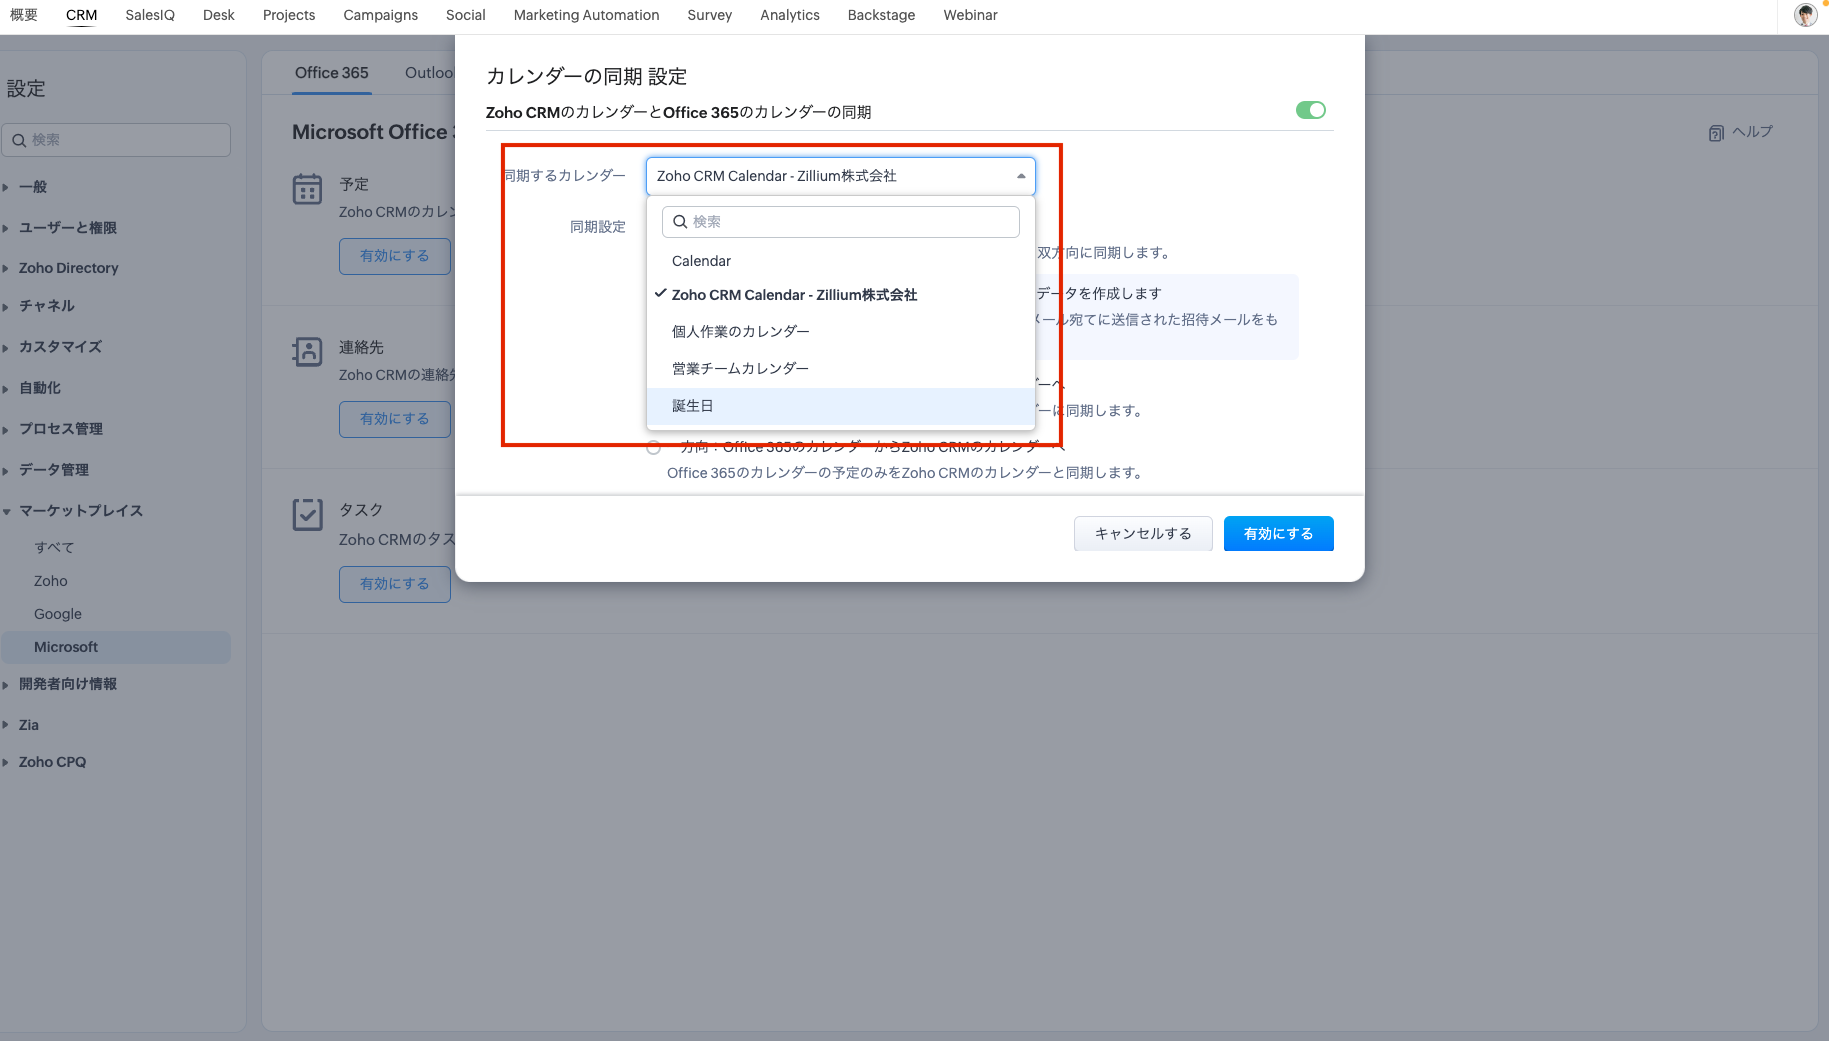Click the キャンセルする button
The image size is (1829, 1041).
[1143, 534]
